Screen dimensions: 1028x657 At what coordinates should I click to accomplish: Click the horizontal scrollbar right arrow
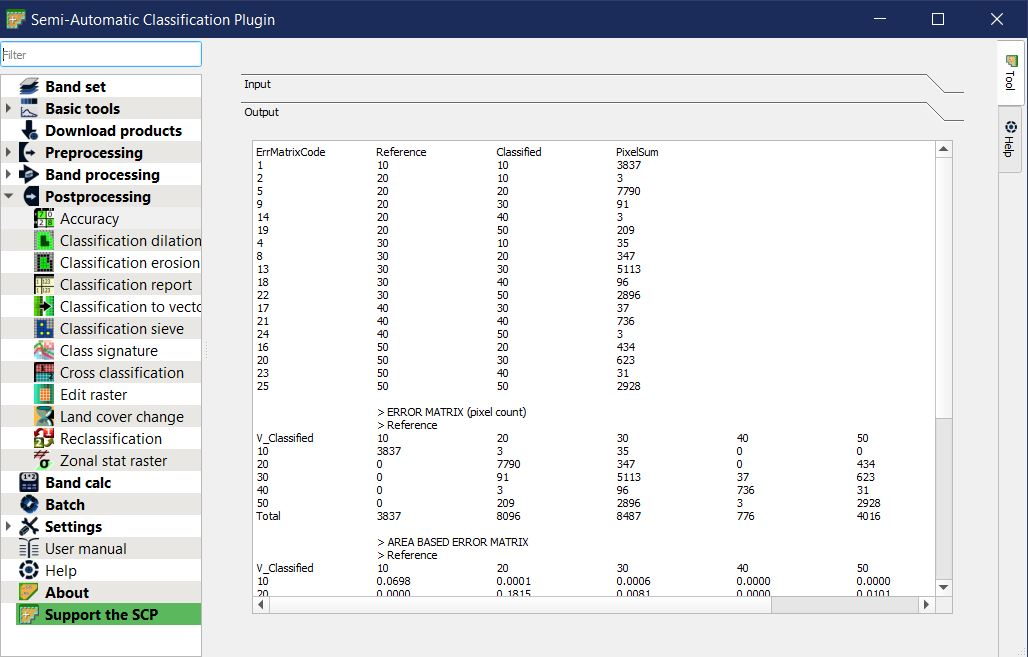point(926,605)
